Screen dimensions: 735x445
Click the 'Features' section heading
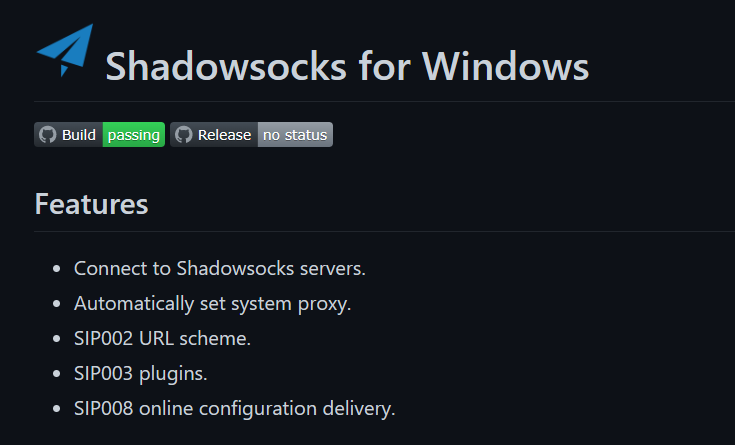point(91,204)
